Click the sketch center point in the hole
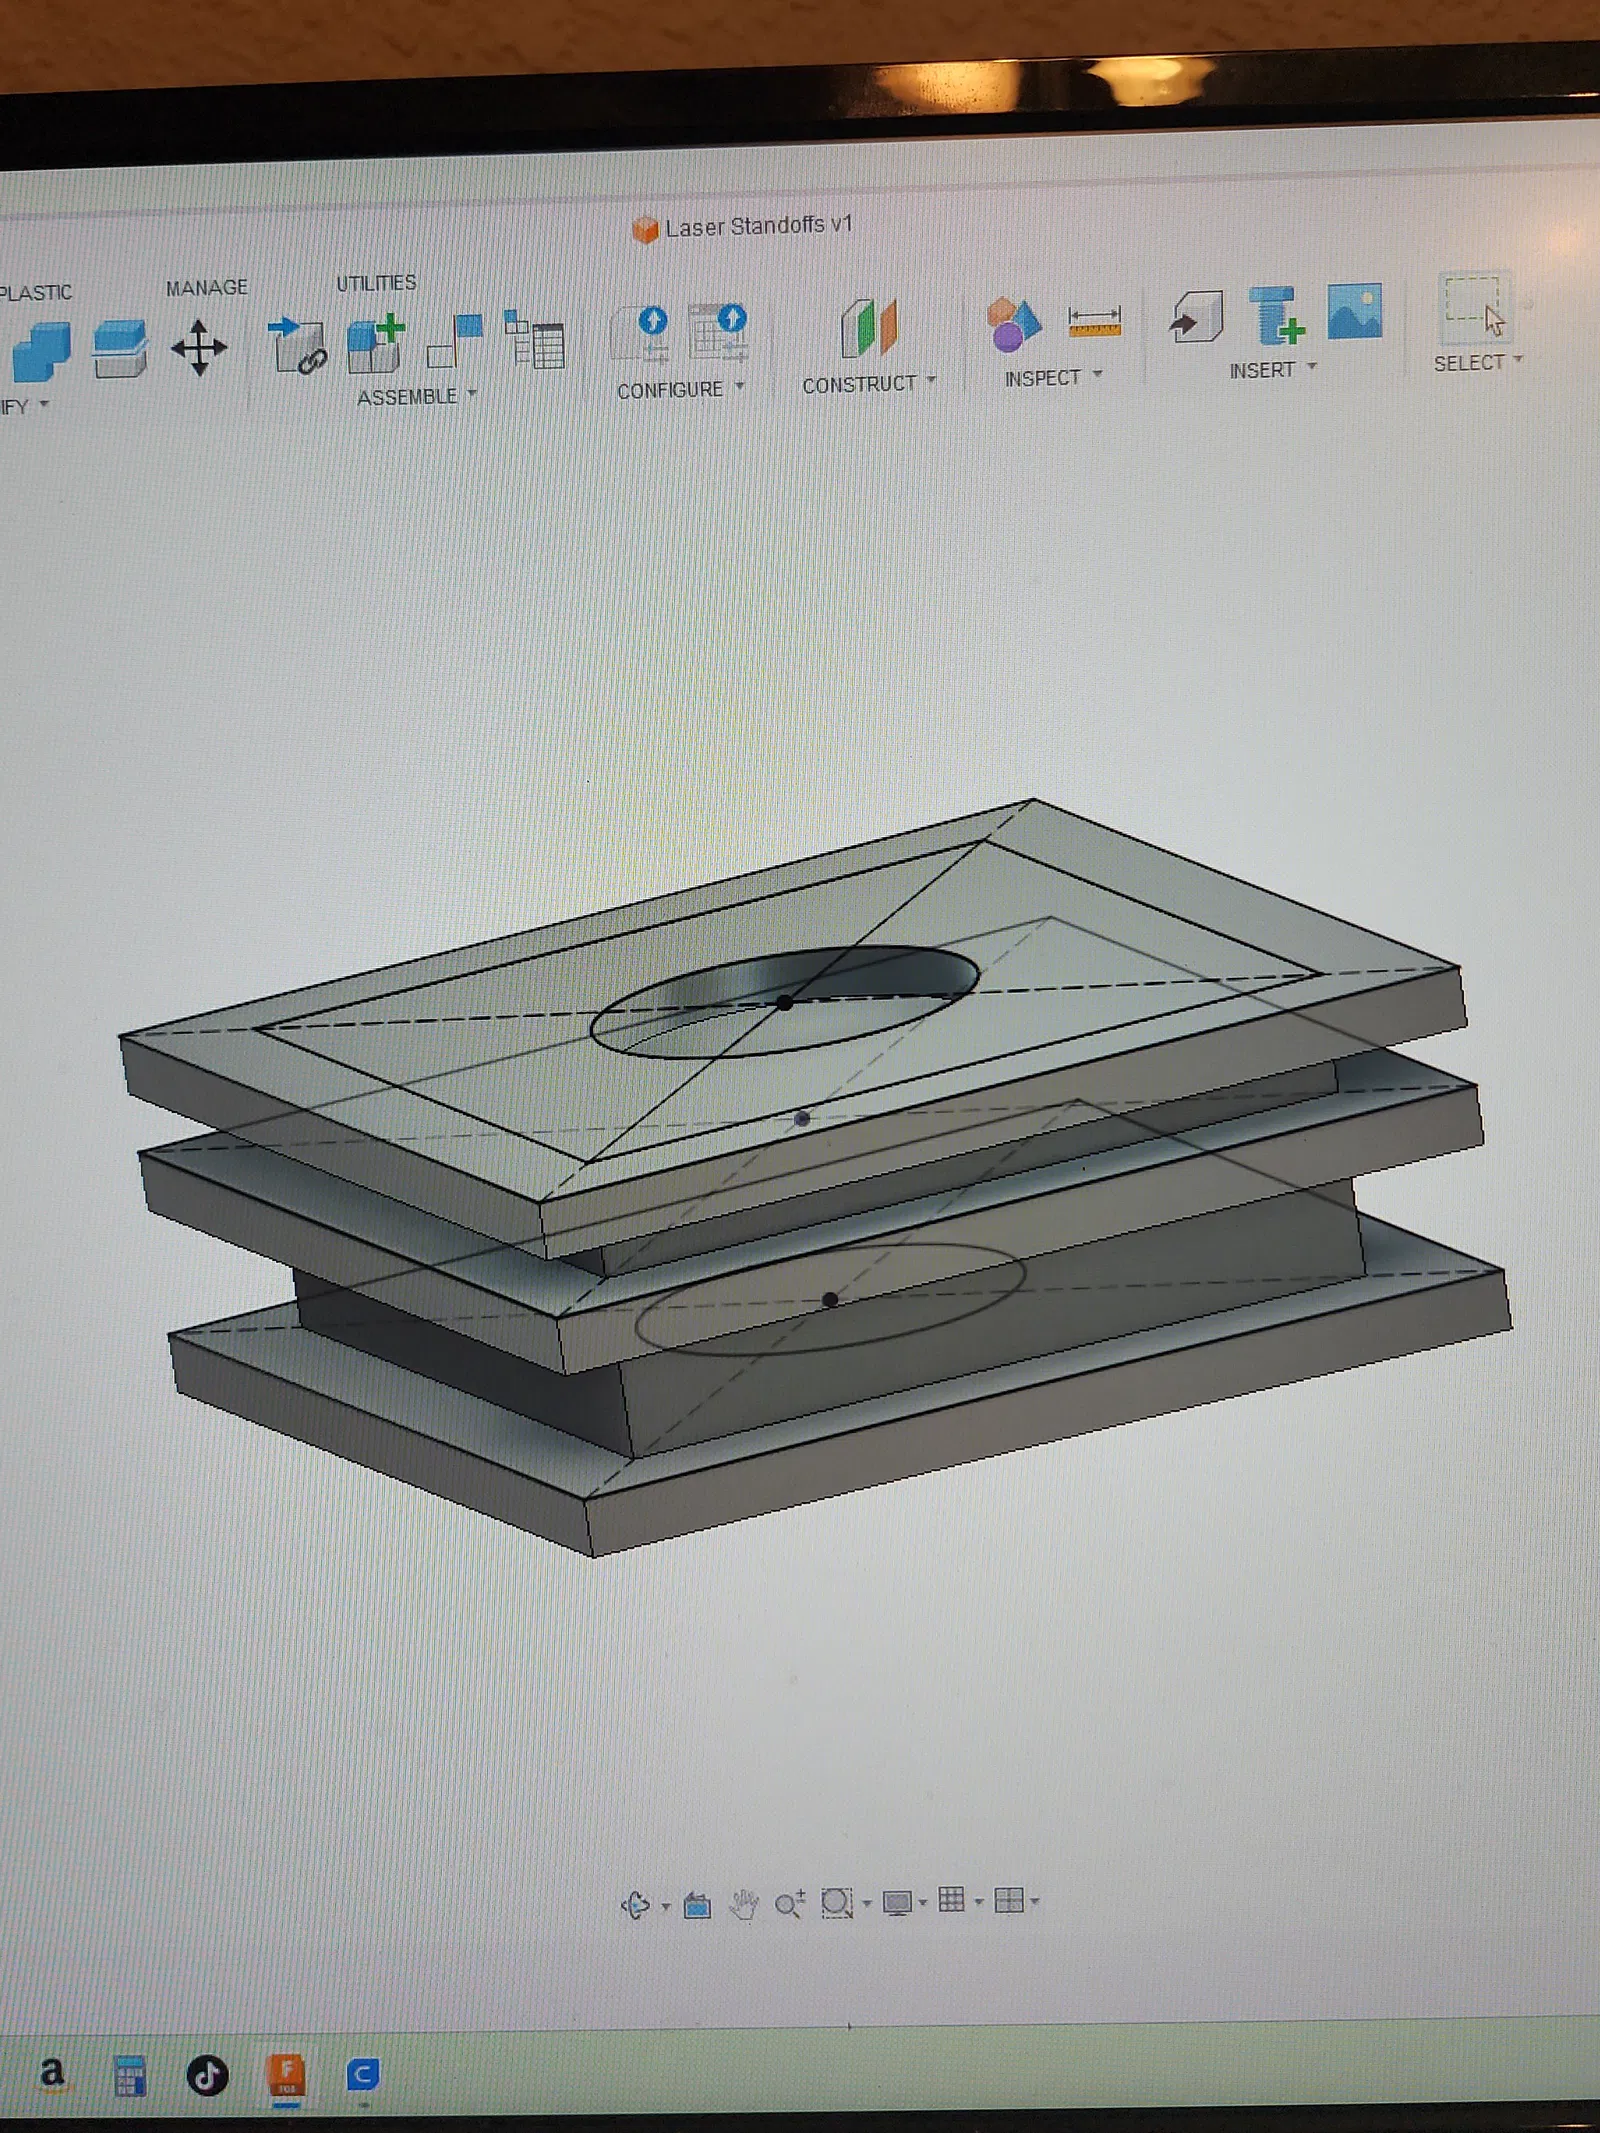This screenshot has width=1600, height=2133. coord(785,1002)
